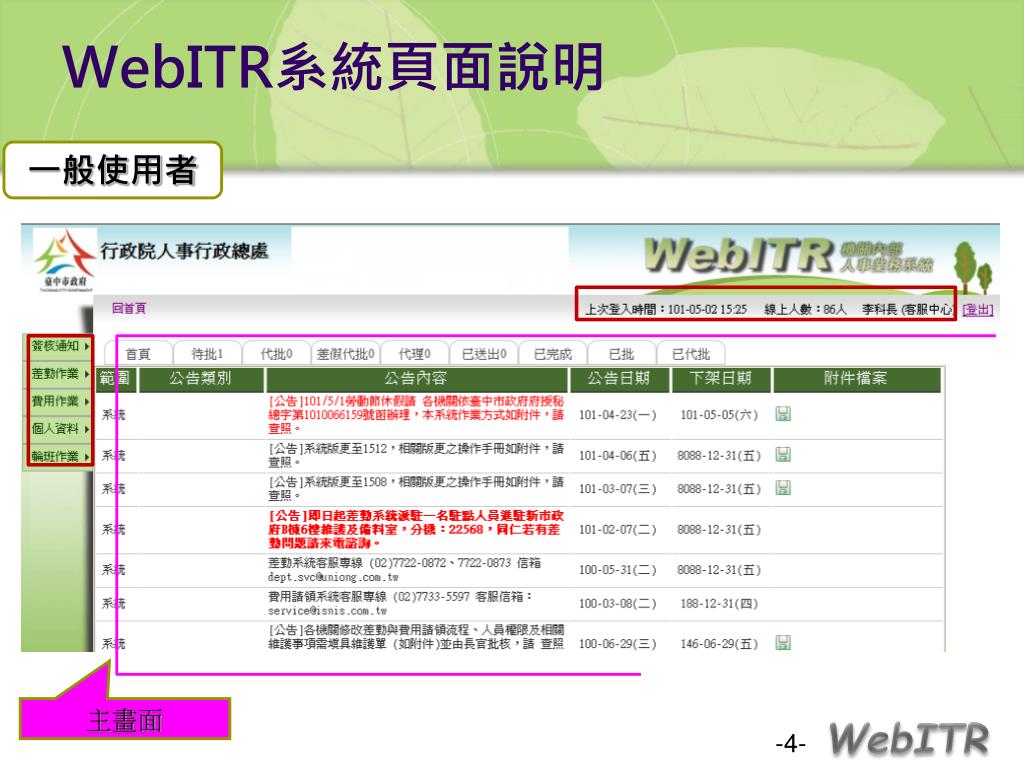Viewport: 1024px width, 768px height.
Task: Open the 待批1 tab
Action: click(207, 354)
